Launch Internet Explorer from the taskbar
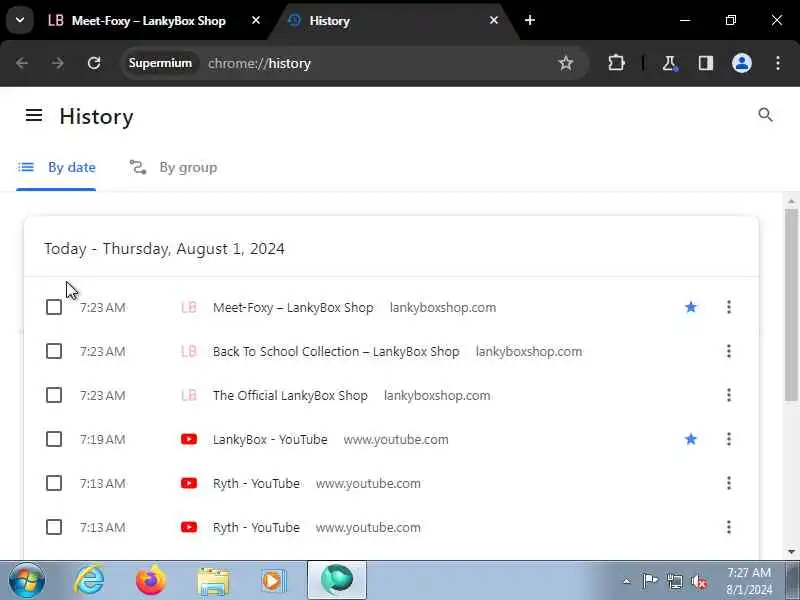This screenshot has width=800, height=600. pos(89,580)
